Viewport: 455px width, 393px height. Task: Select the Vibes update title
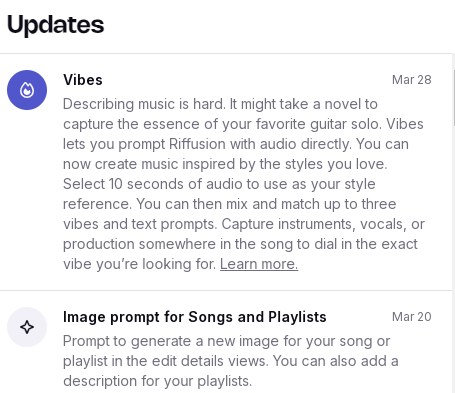pos(83,80)
